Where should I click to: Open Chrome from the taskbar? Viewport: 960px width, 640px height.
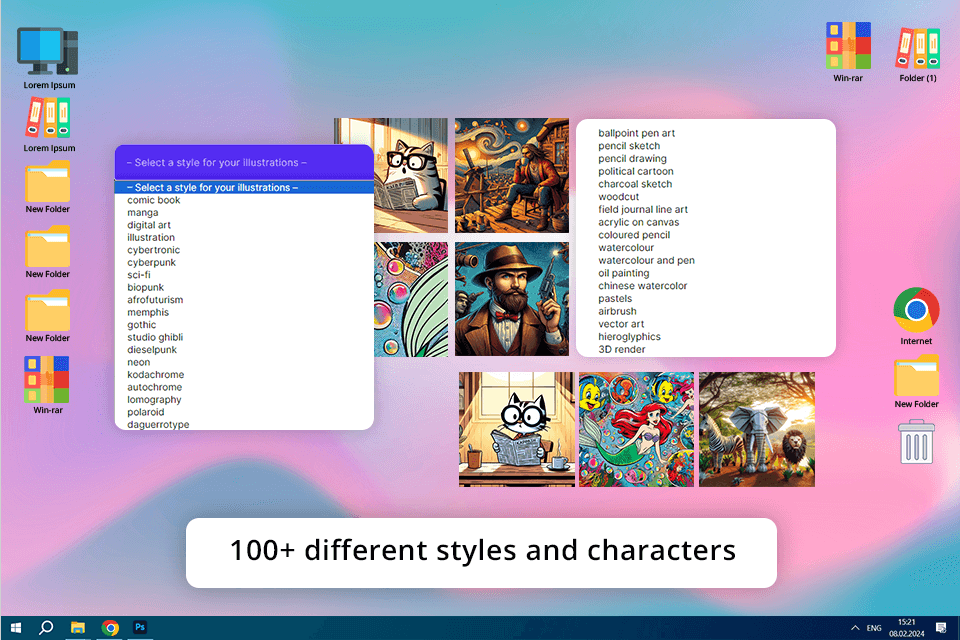coord(110,628)
